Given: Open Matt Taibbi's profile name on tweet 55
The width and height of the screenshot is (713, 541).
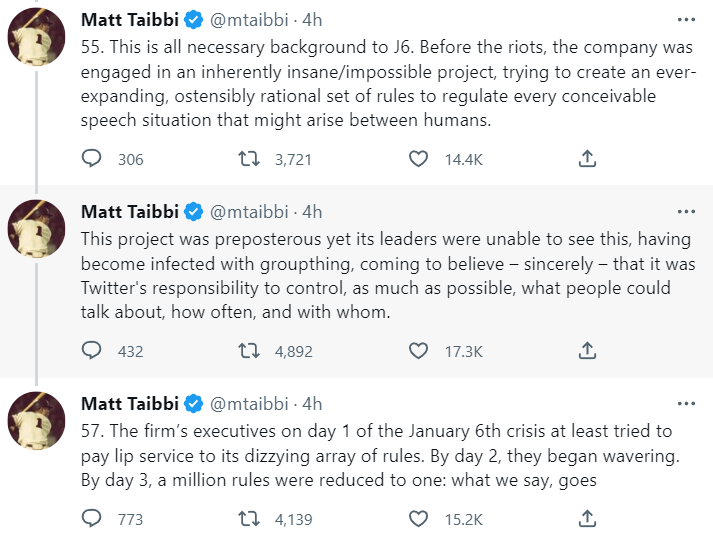Looking at the screenshot, I should [129, 20].
